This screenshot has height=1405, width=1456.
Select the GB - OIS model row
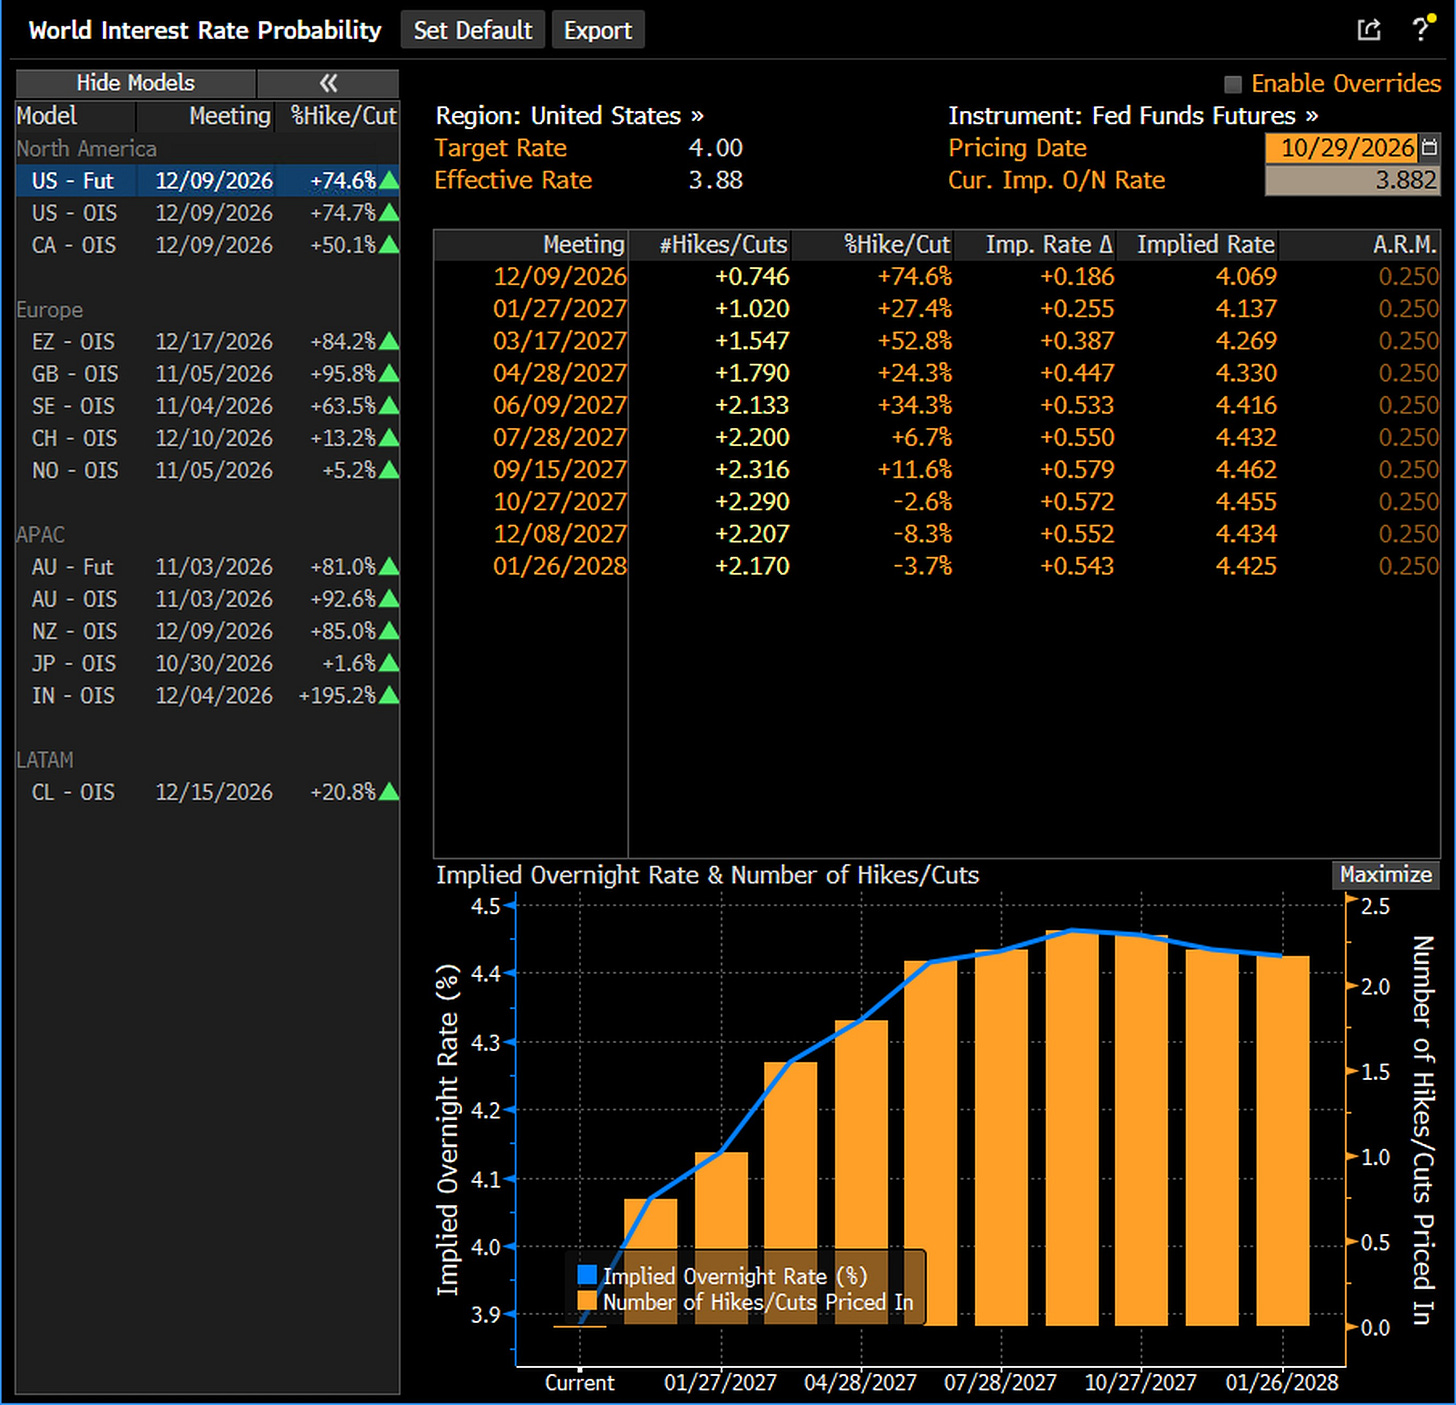pos(208,374)
